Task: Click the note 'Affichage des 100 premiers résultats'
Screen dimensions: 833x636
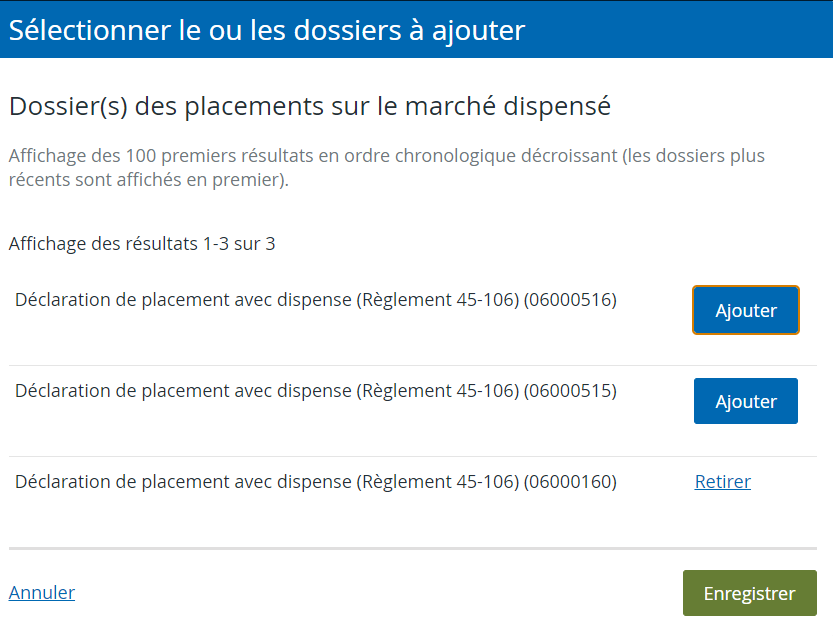Action: click(x=386, y=167)
